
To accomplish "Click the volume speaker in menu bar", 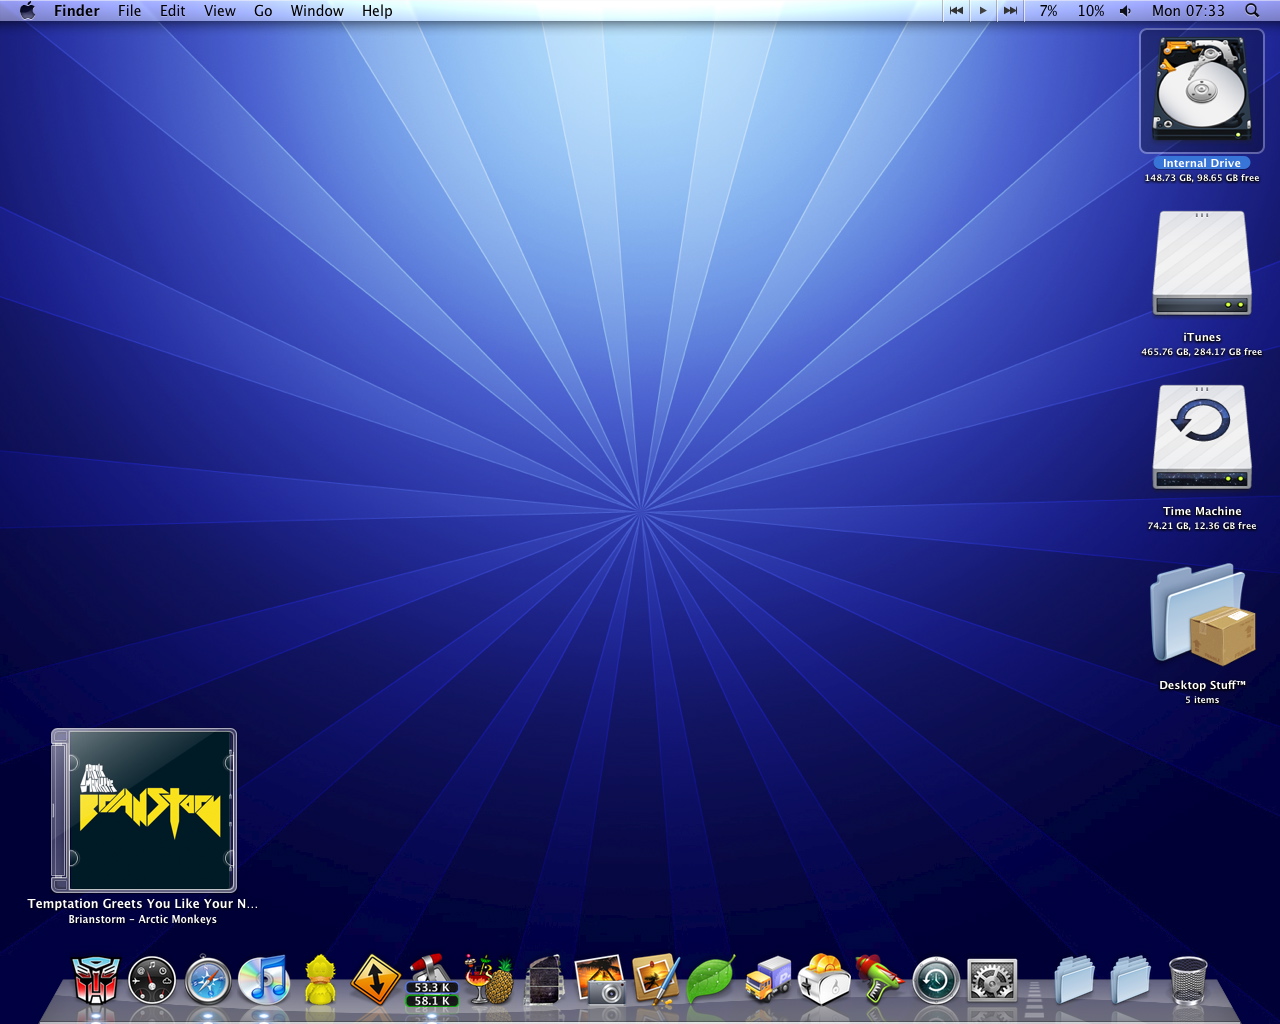I will (x=1126, y=10).
